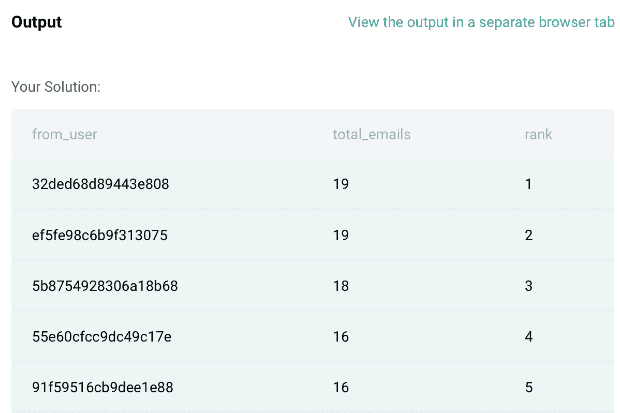Click the Output section heading
Screen dimensions: 620x413
36,22
